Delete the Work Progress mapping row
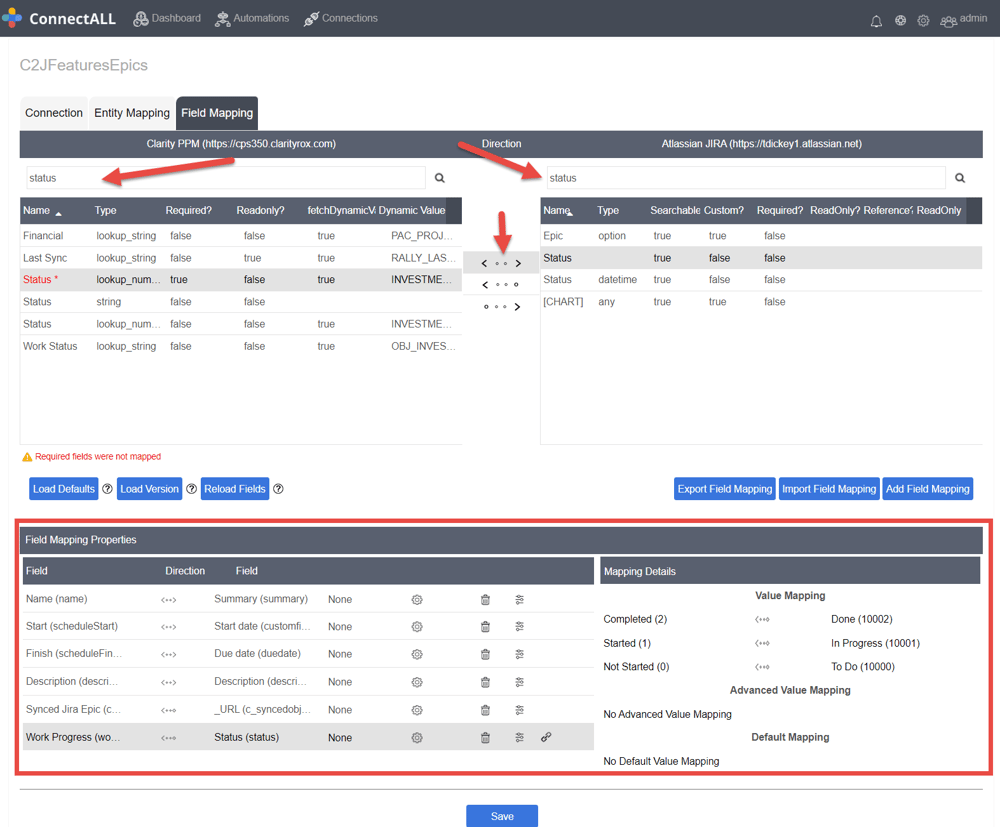1000x827 pixels. [485, 738]
